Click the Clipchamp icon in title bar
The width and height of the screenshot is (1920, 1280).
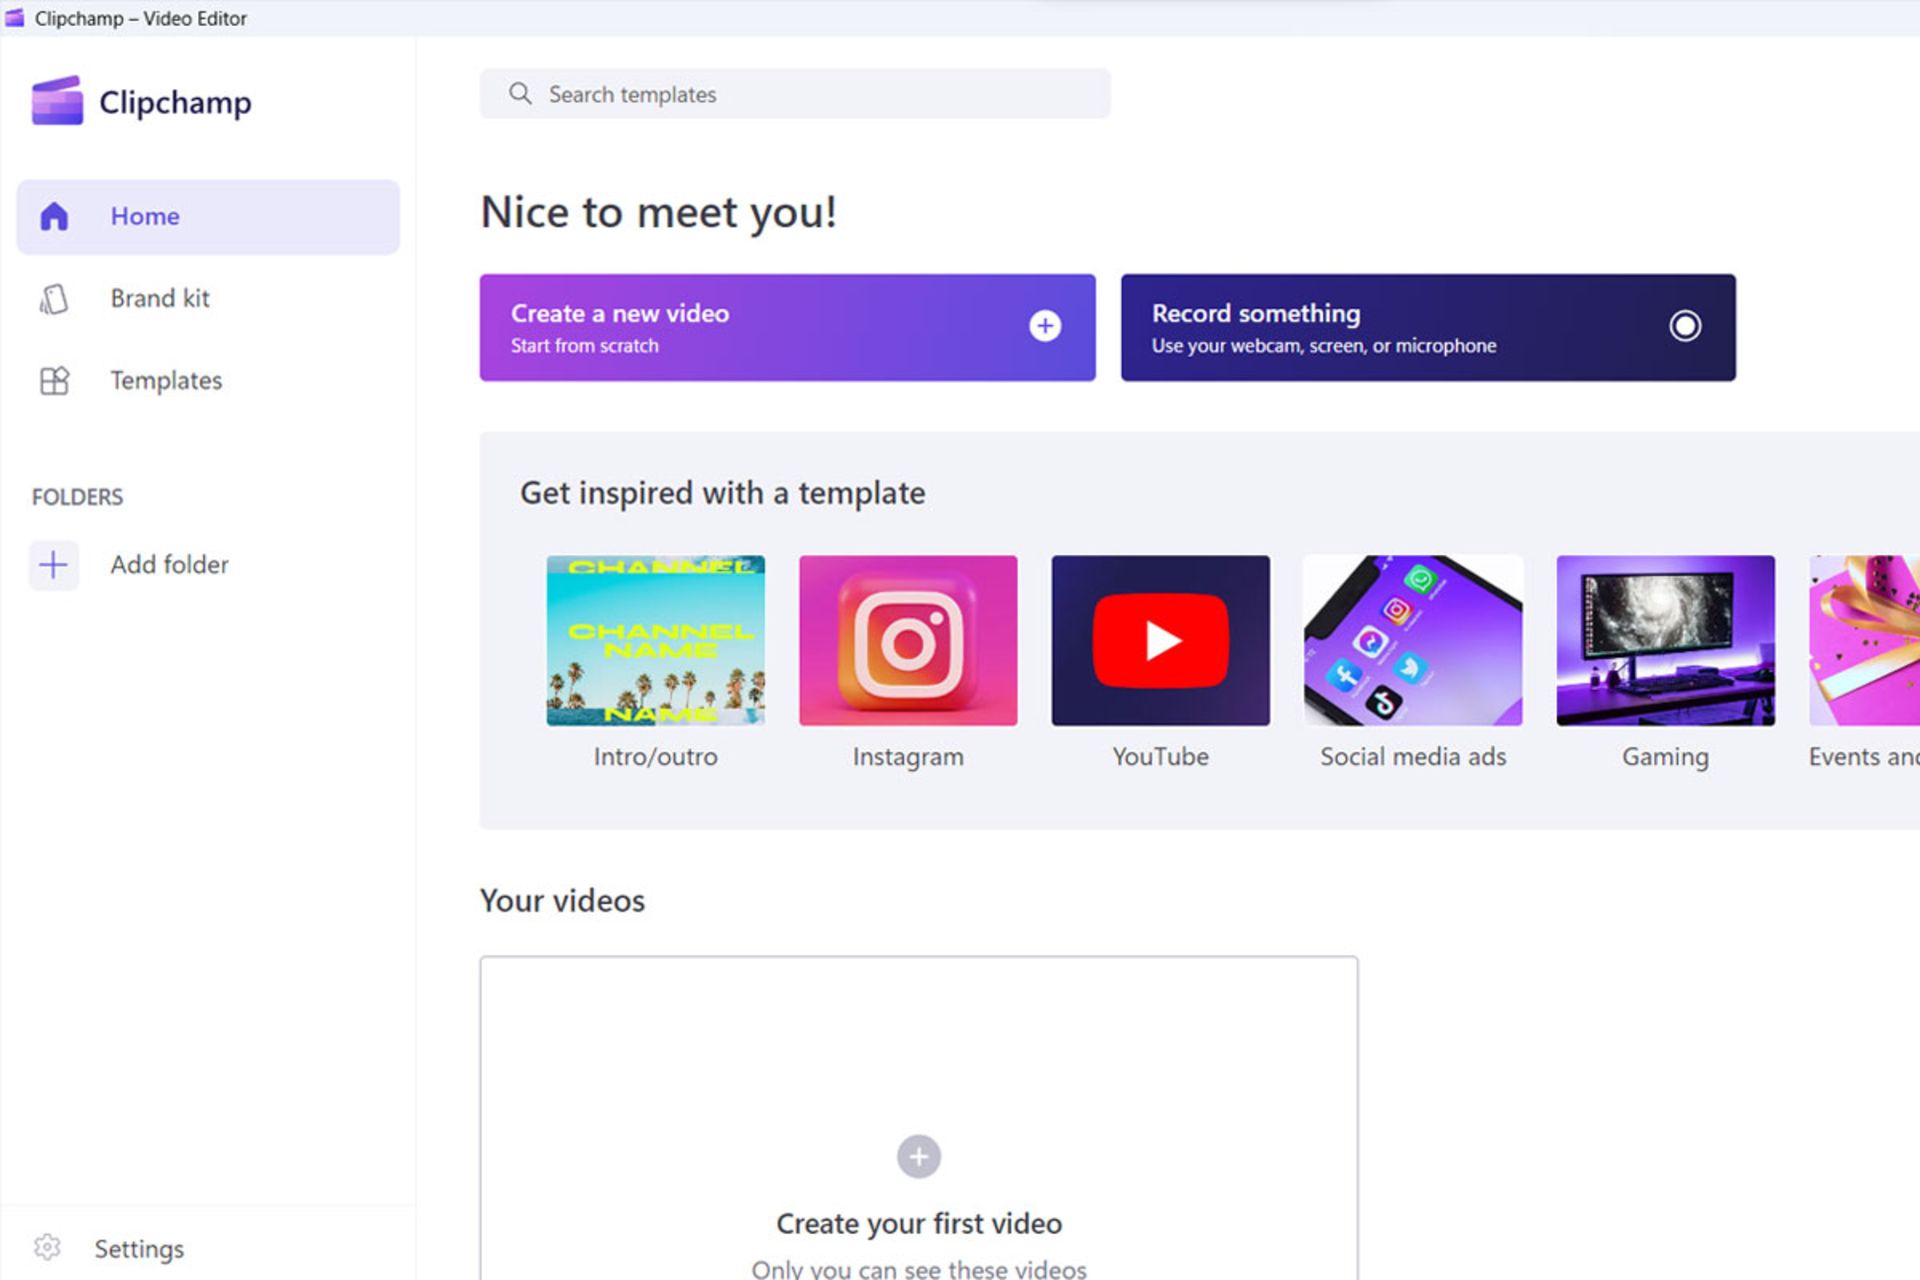pyautogui.click(x=14, y=18)
